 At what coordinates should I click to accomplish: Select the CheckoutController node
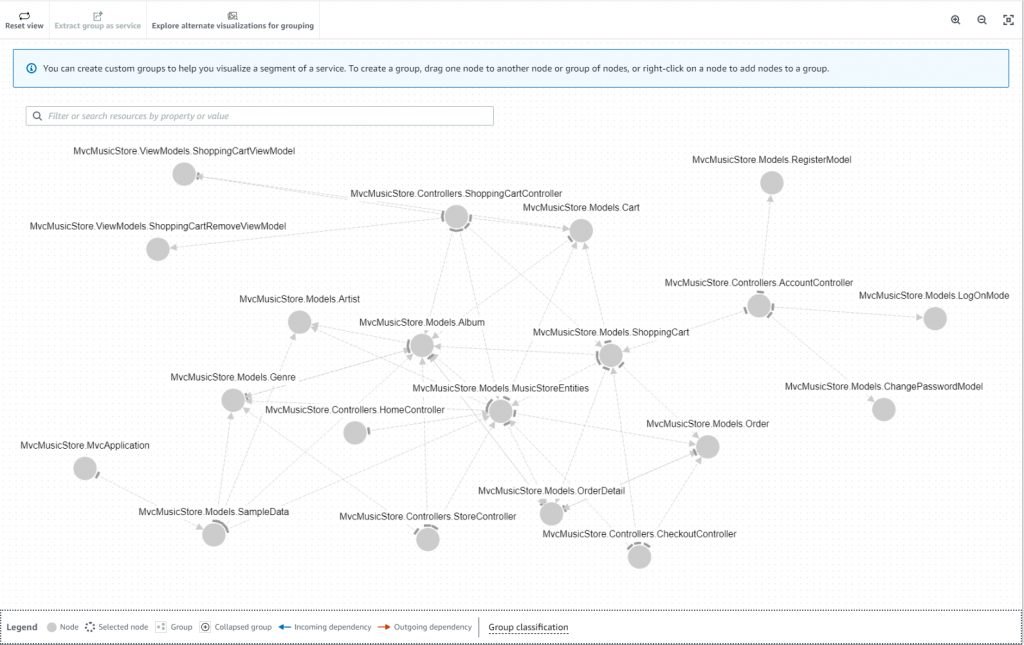pos(639,555)
